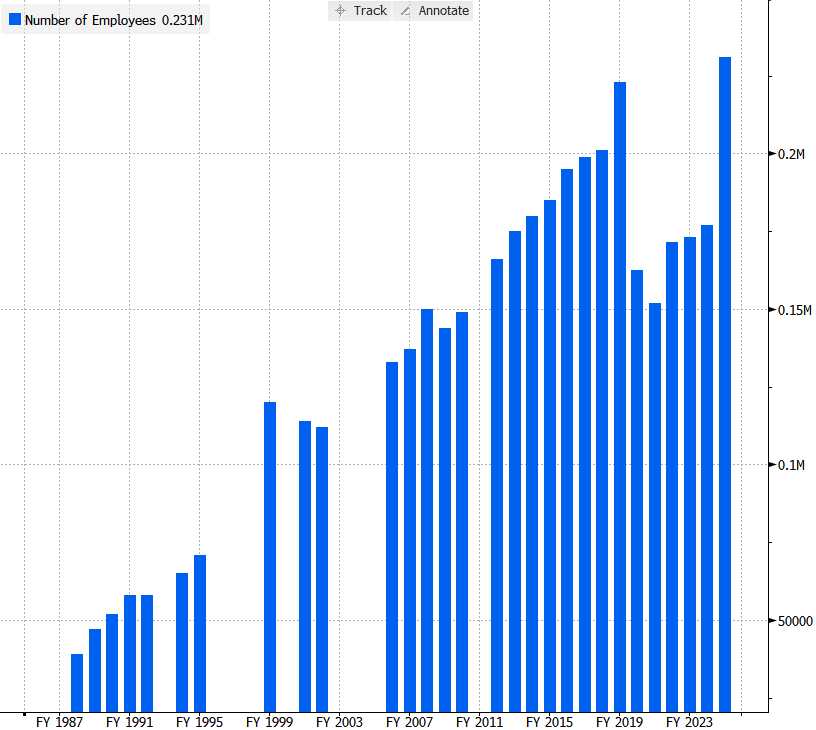This screenshot has height=730, width=816.
Task: Select the FY 2023 x-axis label
Action: click(687, 721)
